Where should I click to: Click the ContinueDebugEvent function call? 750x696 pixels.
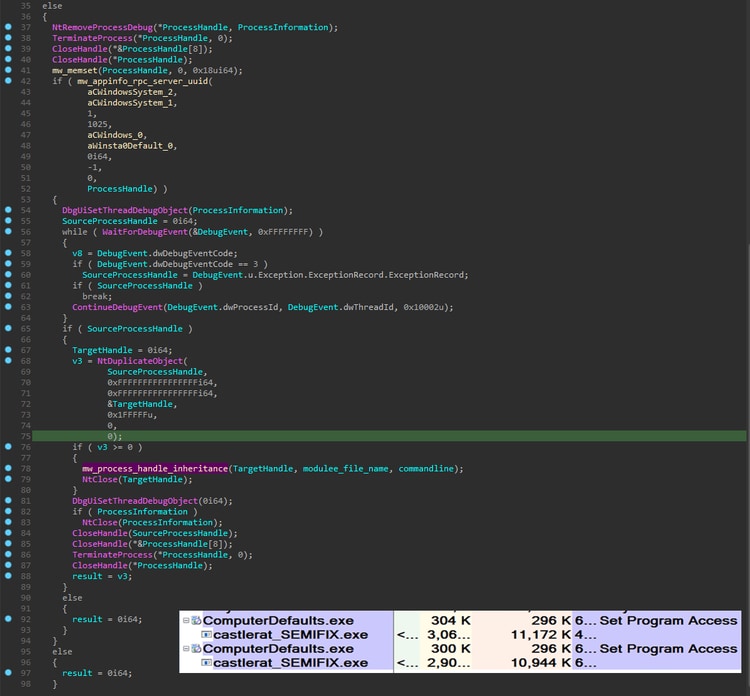(113, 307)
